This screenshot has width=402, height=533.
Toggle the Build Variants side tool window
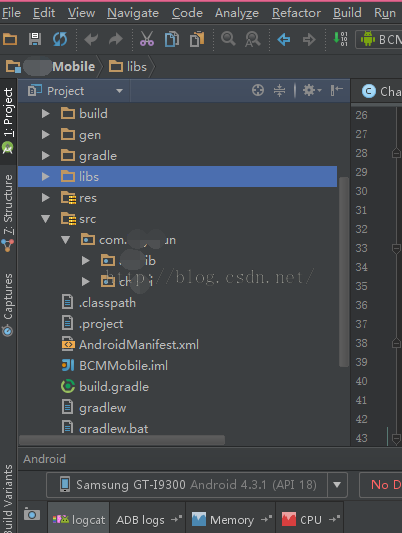coord(8,498)
